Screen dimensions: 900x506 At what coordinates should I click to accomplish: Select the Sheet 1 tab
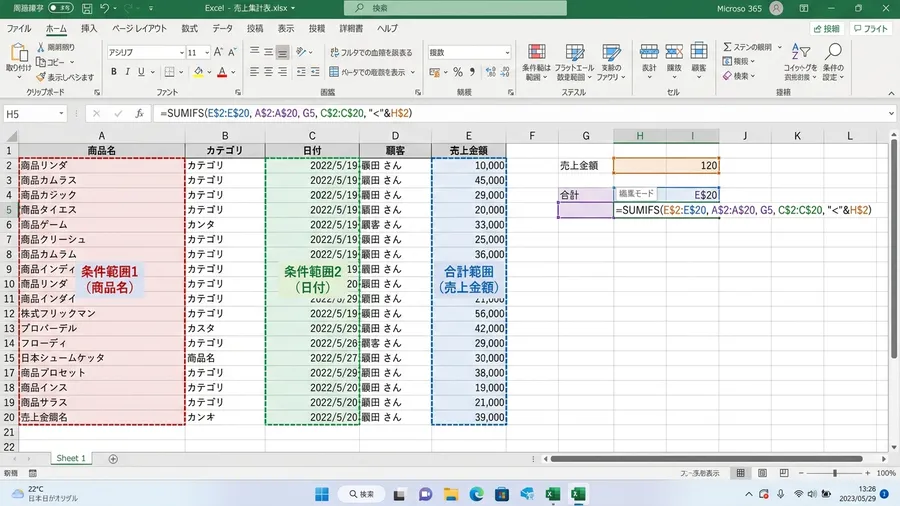[x=71, y=458]
